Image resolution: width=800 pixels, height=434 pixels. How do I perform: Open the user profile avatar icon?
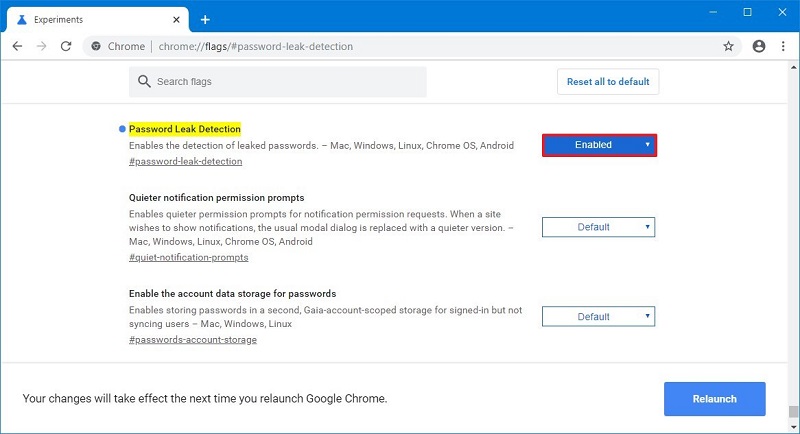[759, 46]
